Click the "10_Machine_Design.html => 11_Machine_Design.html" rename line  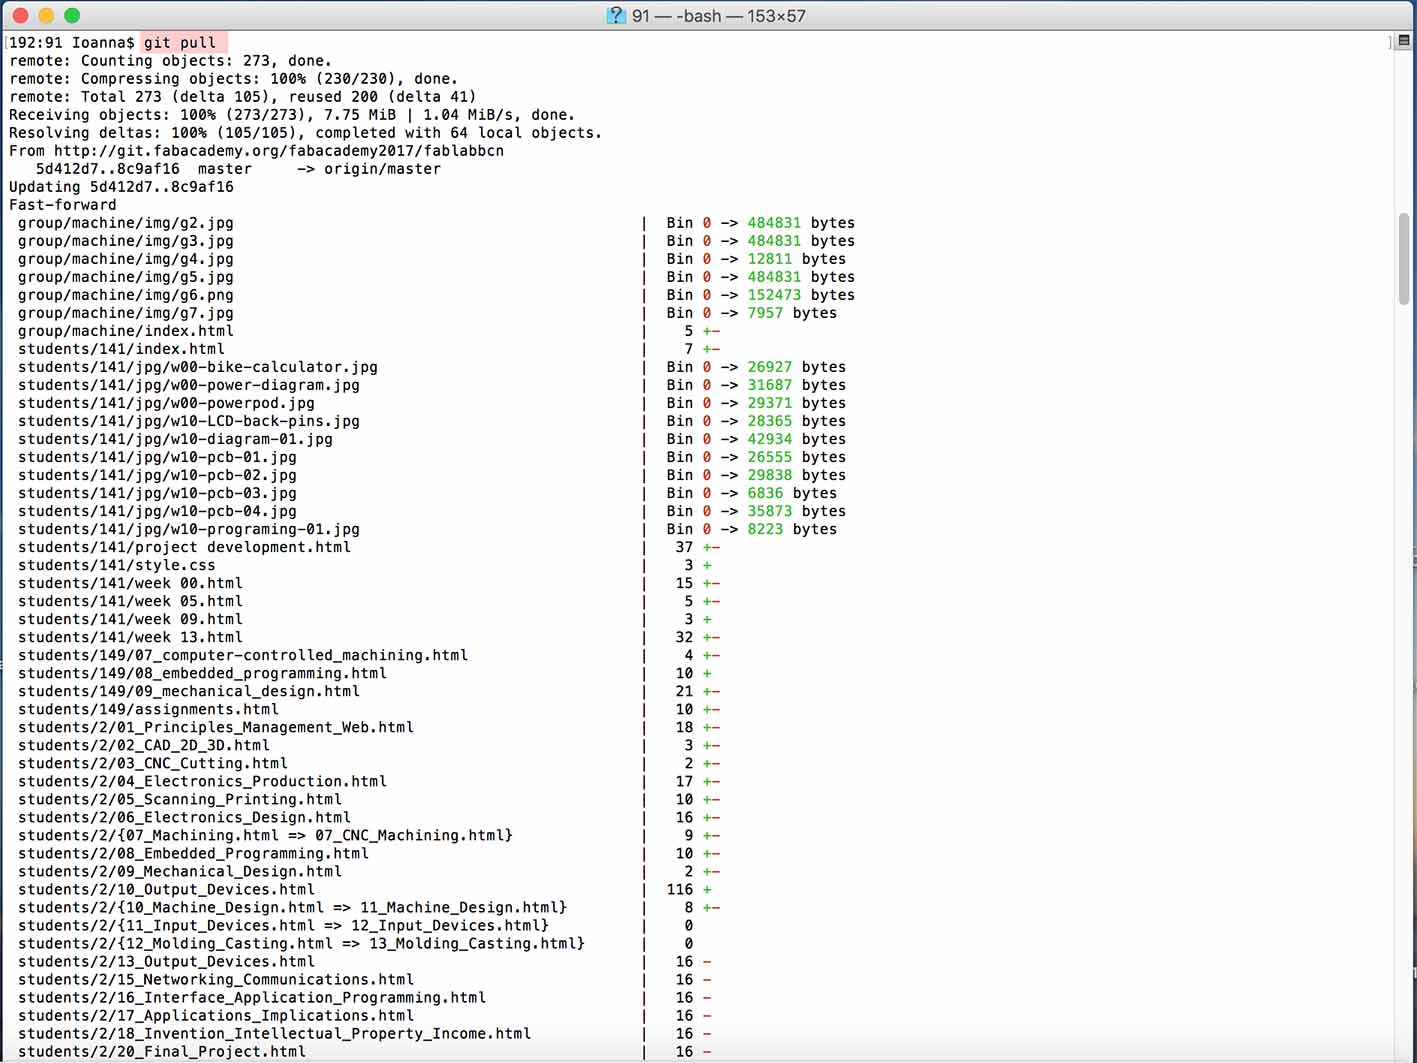click(x=292, y=906)
